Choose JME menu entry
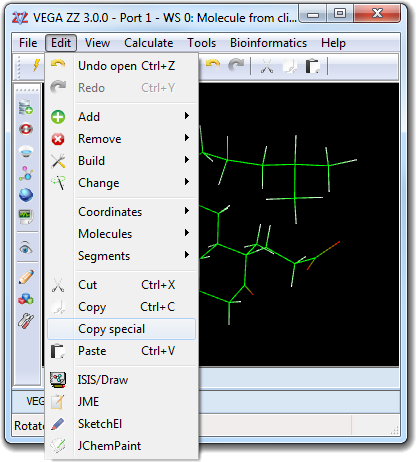Viewport: 416px width, 462px height. (121, 402)
